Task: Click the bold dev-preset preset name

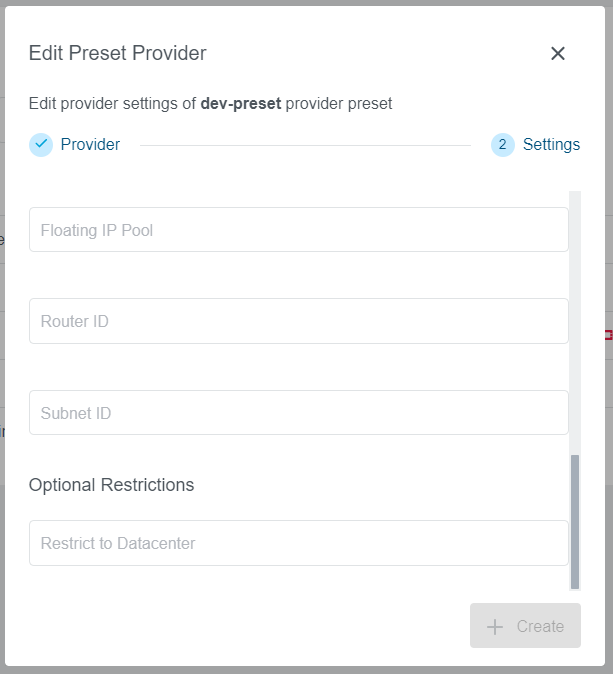Action: point(241,104)
